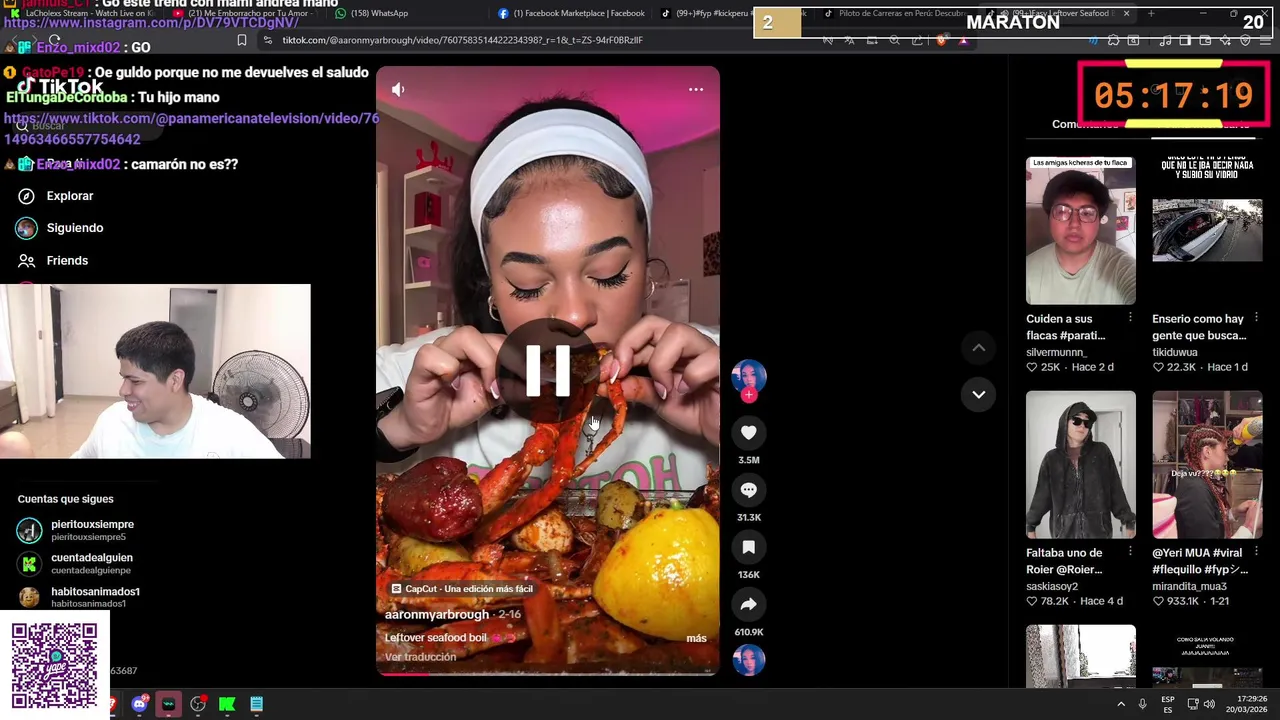1280x720 pixels.
Task: Share the video with the arrow icon
Action: 748,604
